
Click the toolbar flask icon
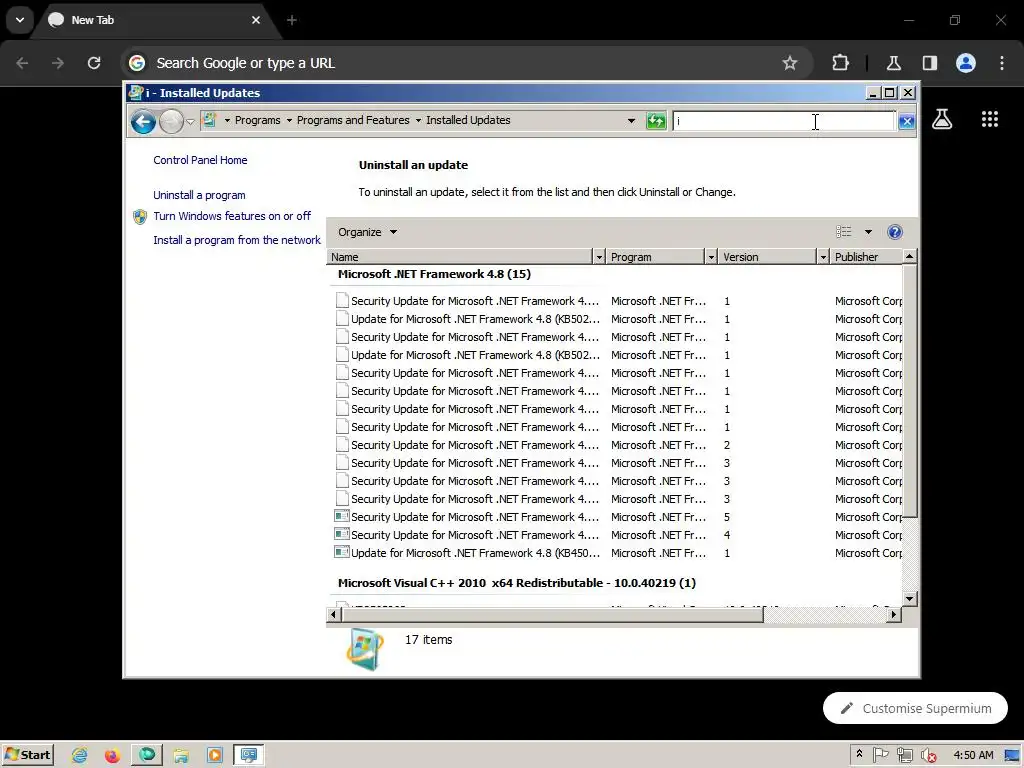pos(893,63)
